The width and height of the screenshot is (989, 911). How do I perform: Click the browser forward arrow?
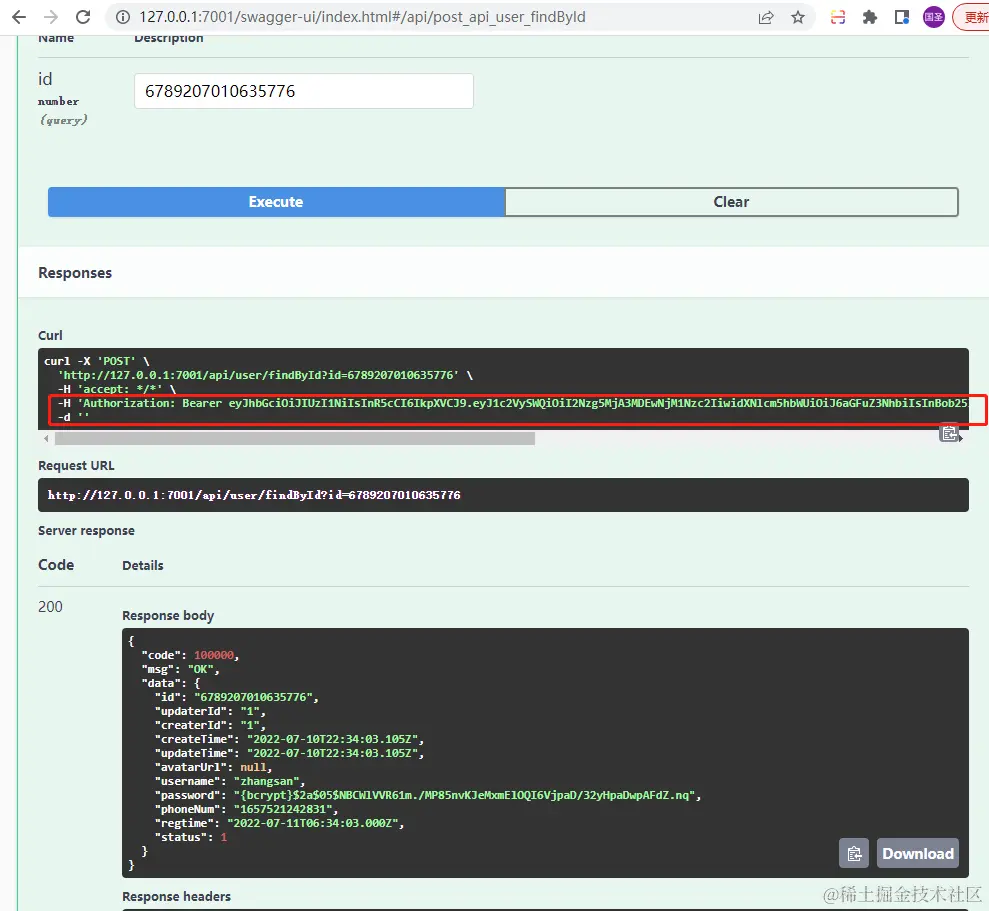pos(51,17)
